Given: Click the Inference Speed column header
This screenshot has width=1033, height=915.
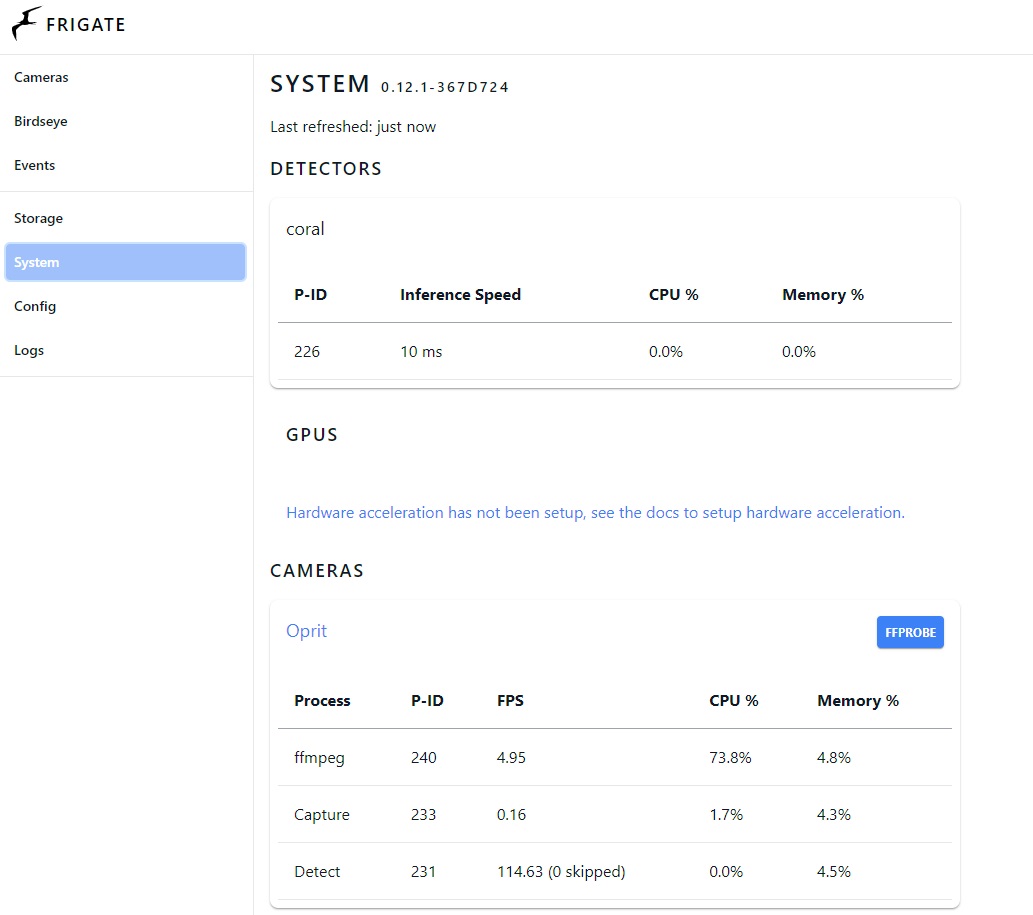Looking at the screenshot, I should pyautogui.click(x=460, y=295).
